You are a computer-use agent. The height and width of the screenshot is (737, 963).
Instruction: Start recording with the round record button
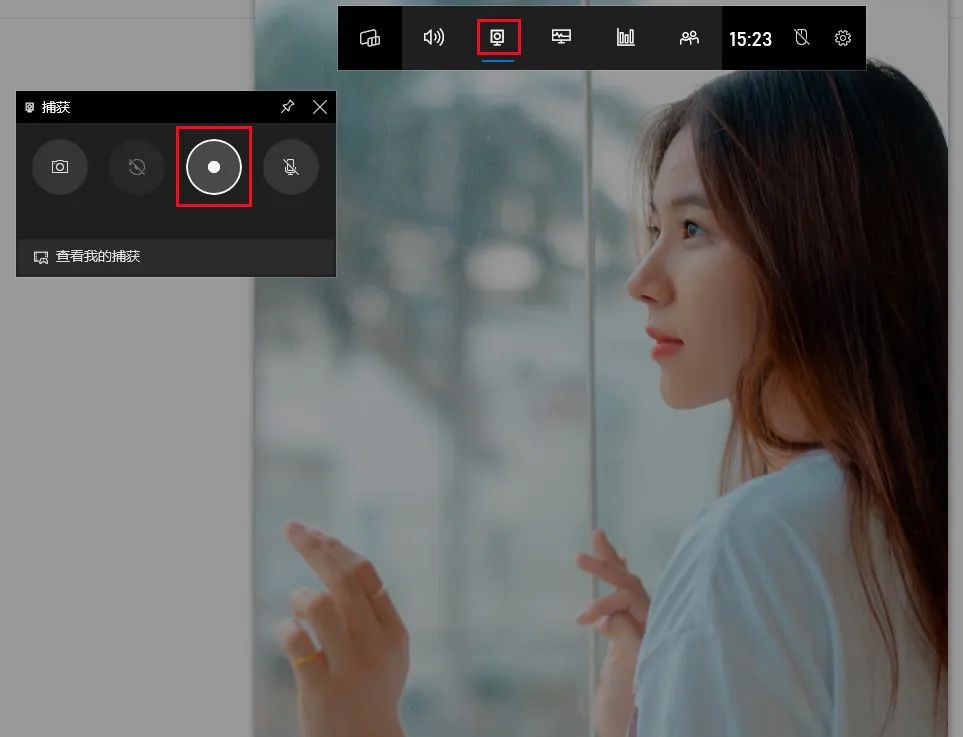click(214, 167)
